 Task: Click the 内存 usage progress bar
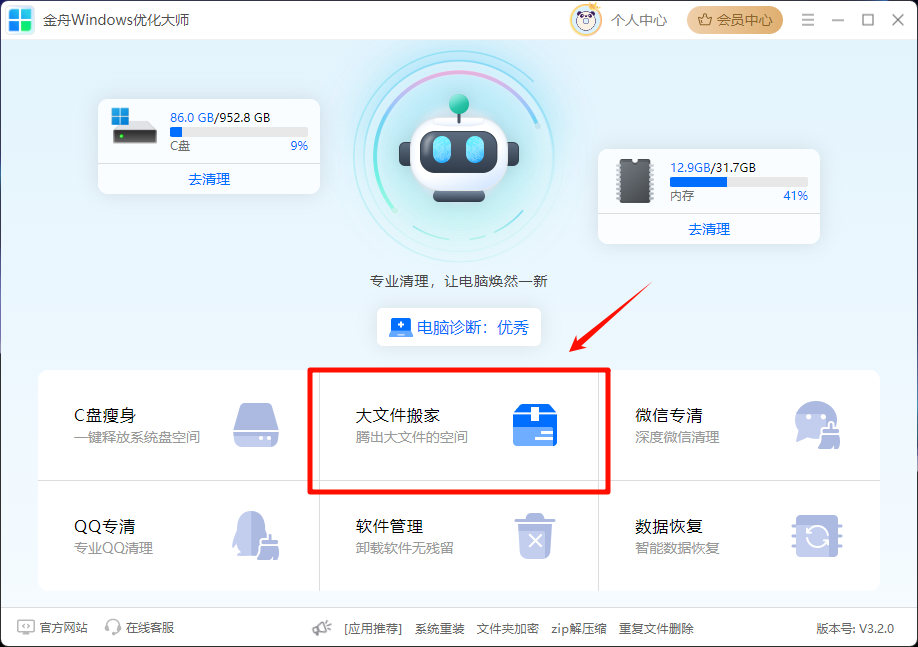pos(739,182)
